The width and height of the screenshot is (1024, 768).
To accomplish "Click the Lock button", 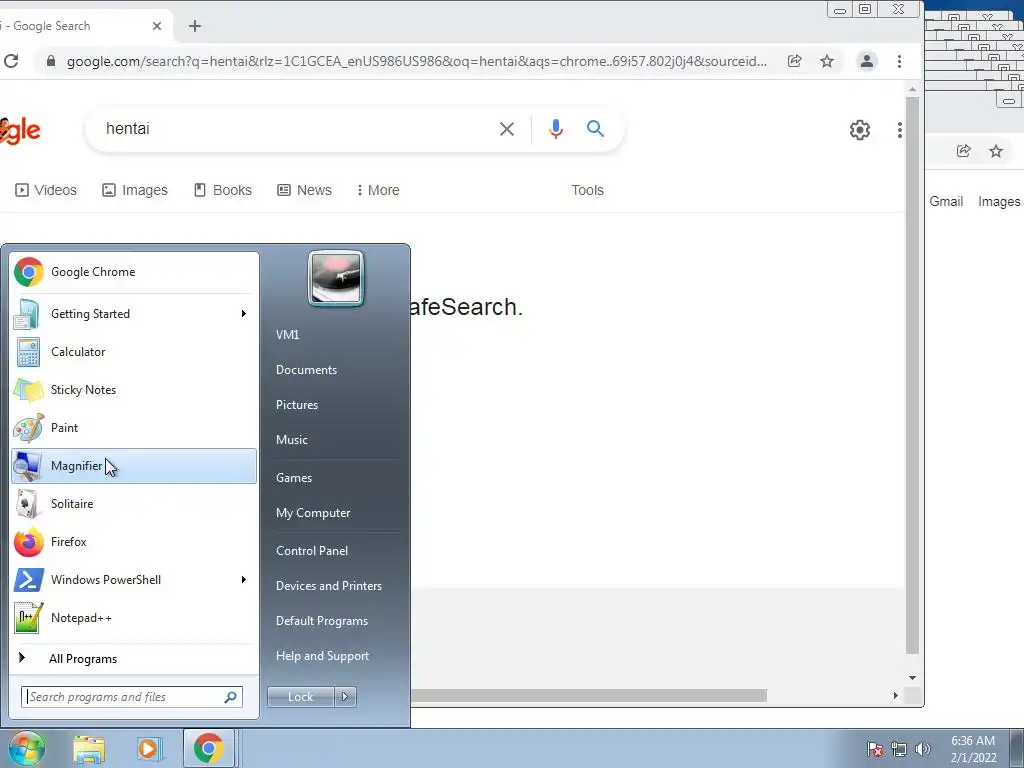I will (300, 697).
